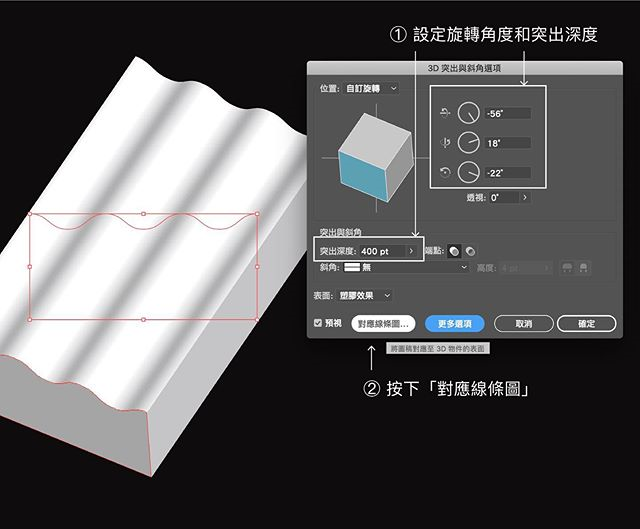The width and height of the screenshot is (640, 529).
Task: Click the 透視 perspective field showing 0°
Action: click(503, 198)
